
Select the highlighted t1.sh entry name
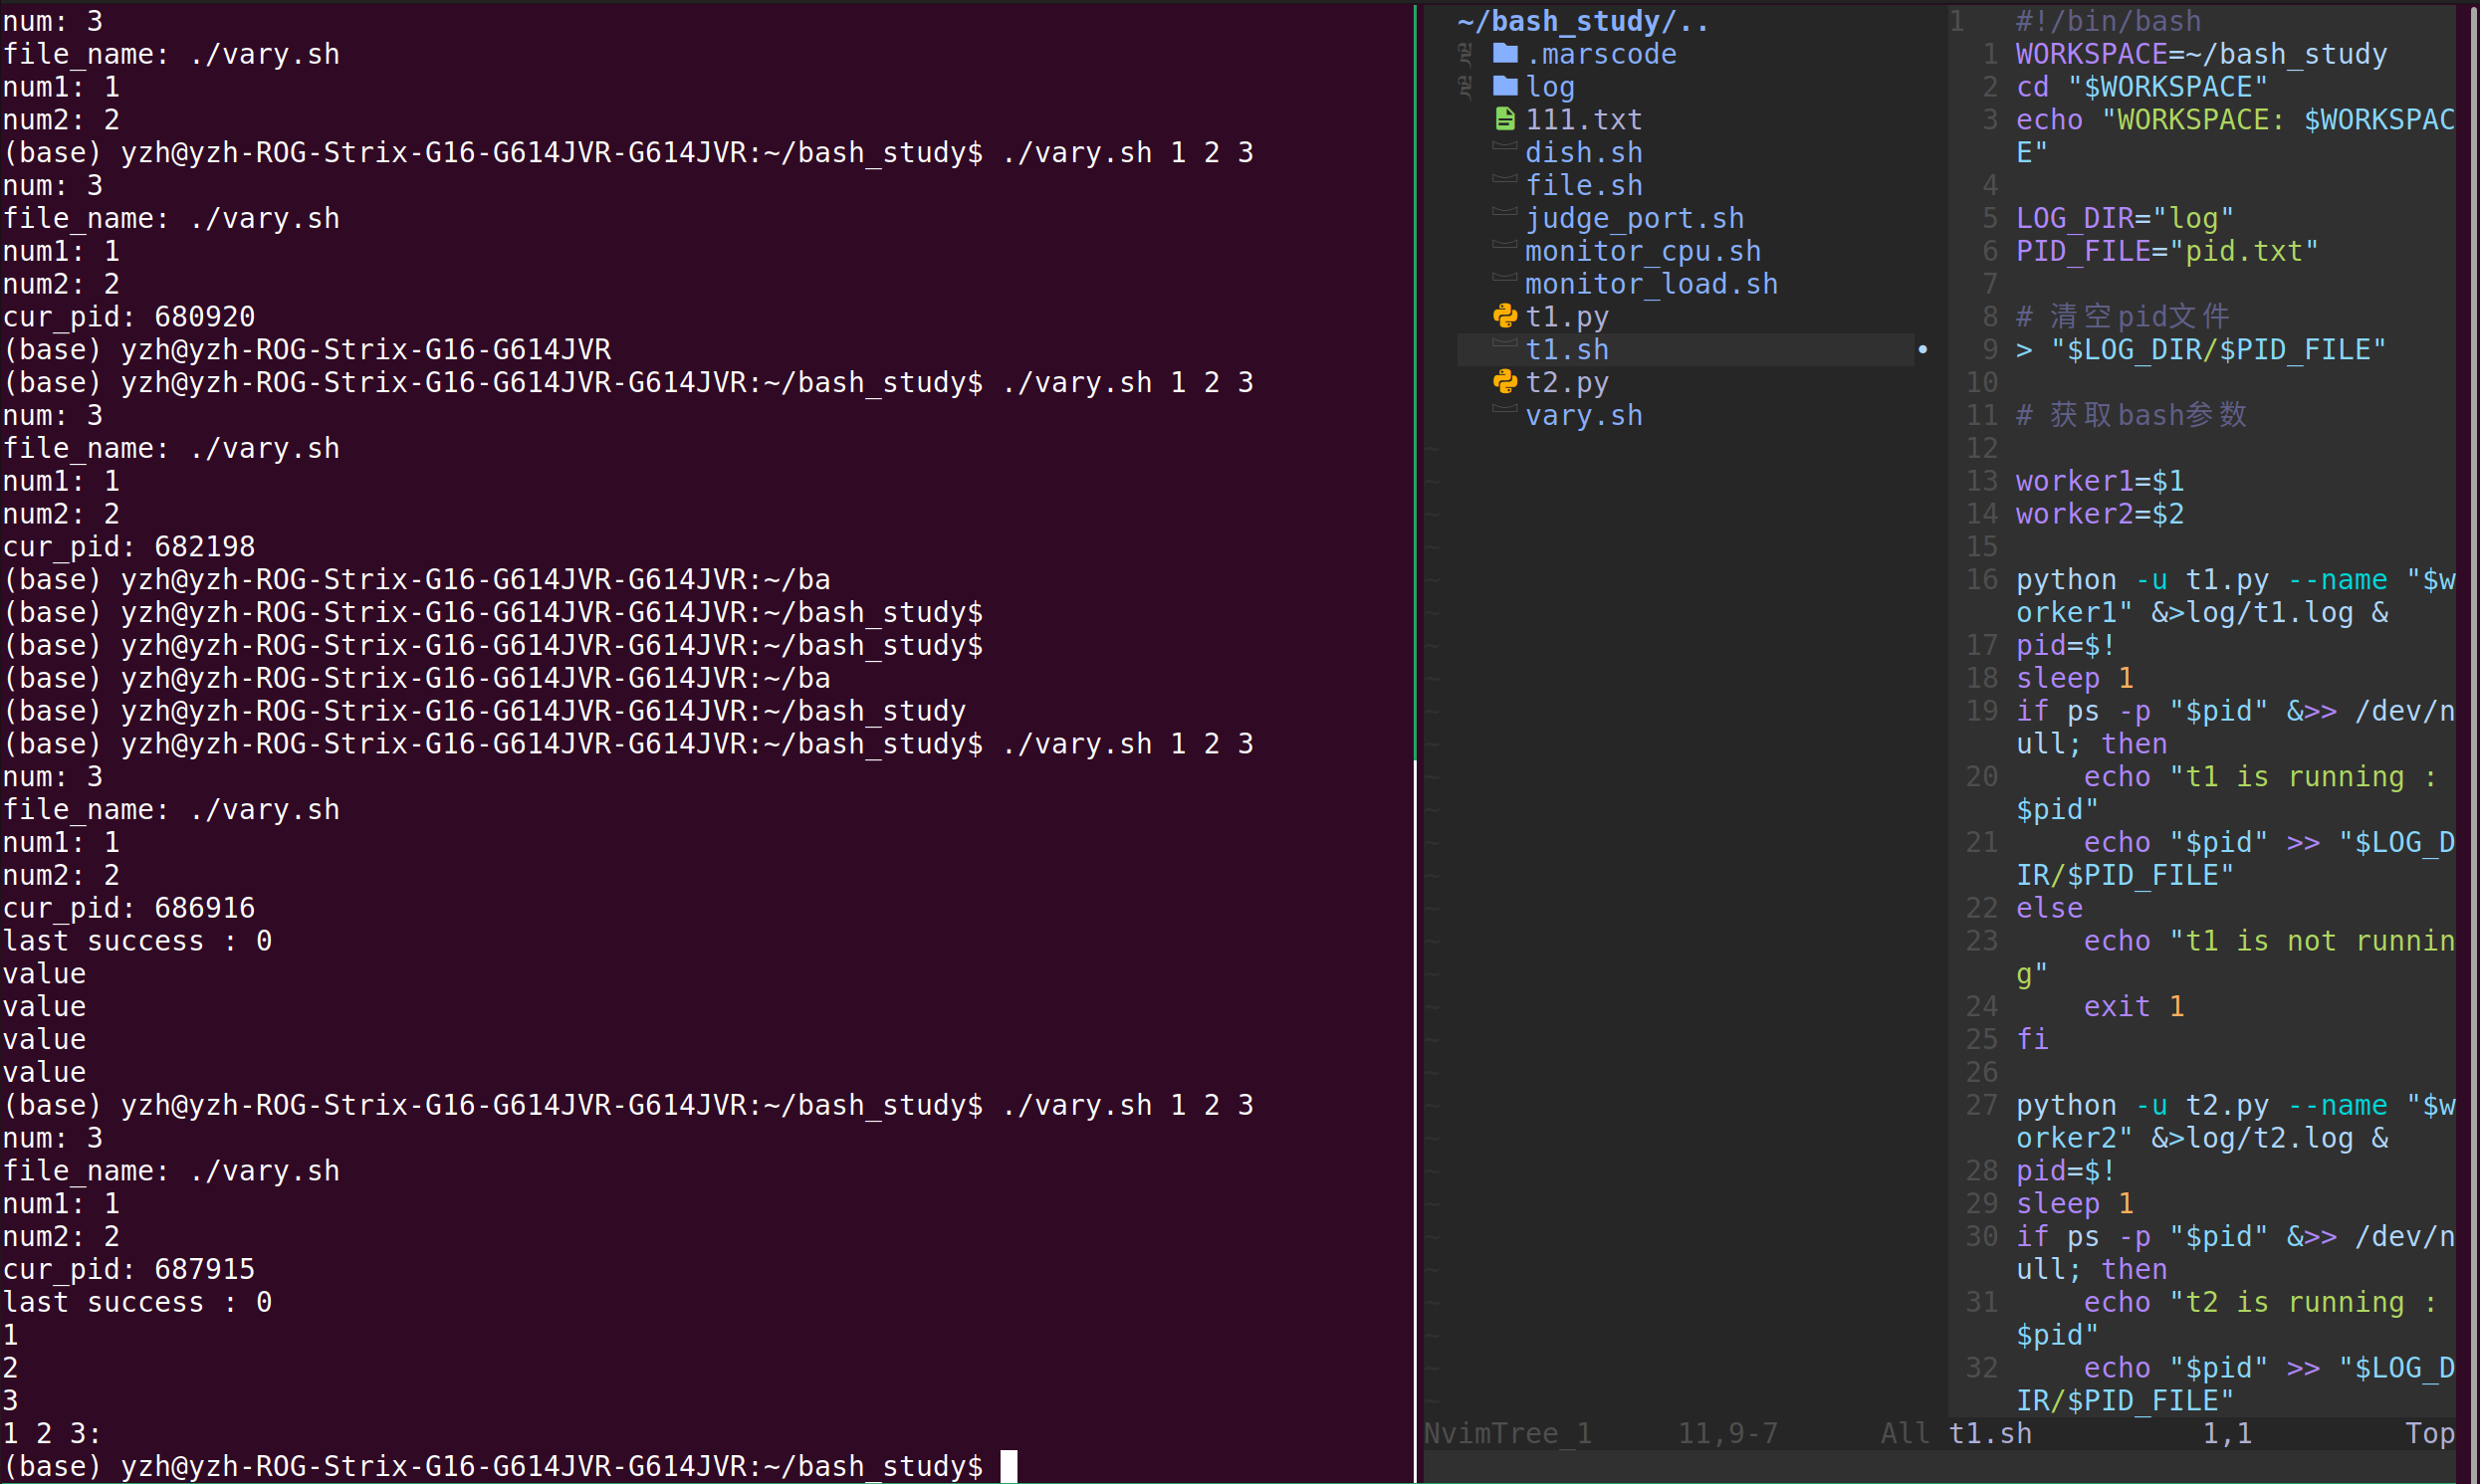[x=1567, y=350]
